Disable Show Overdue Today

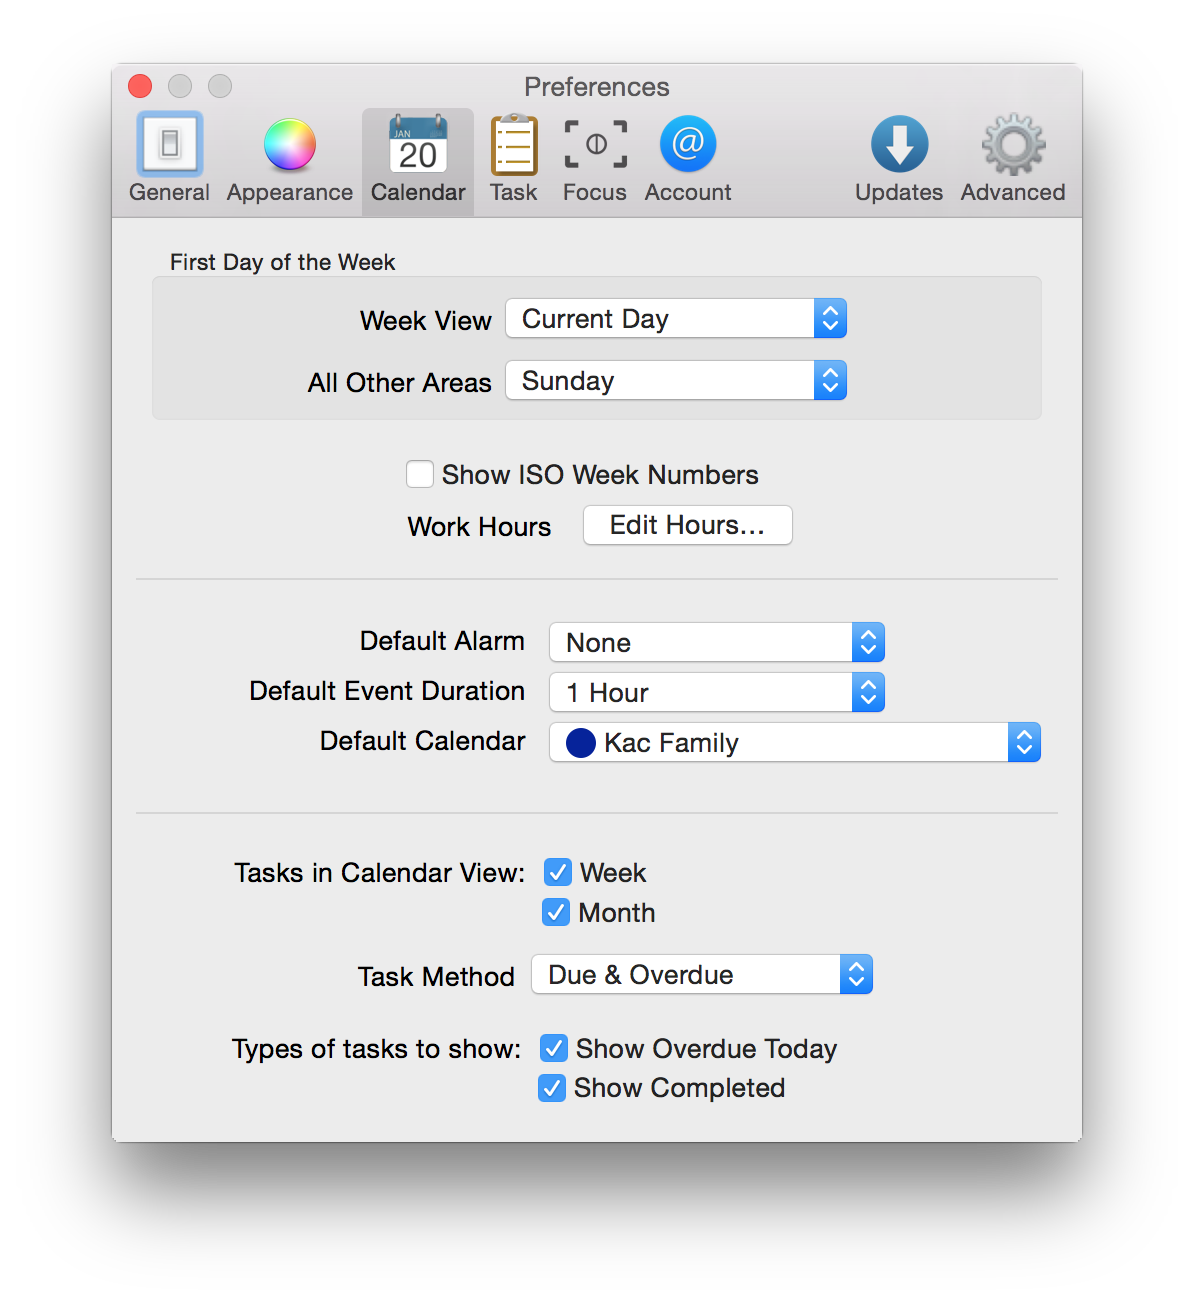point(554,1048)
